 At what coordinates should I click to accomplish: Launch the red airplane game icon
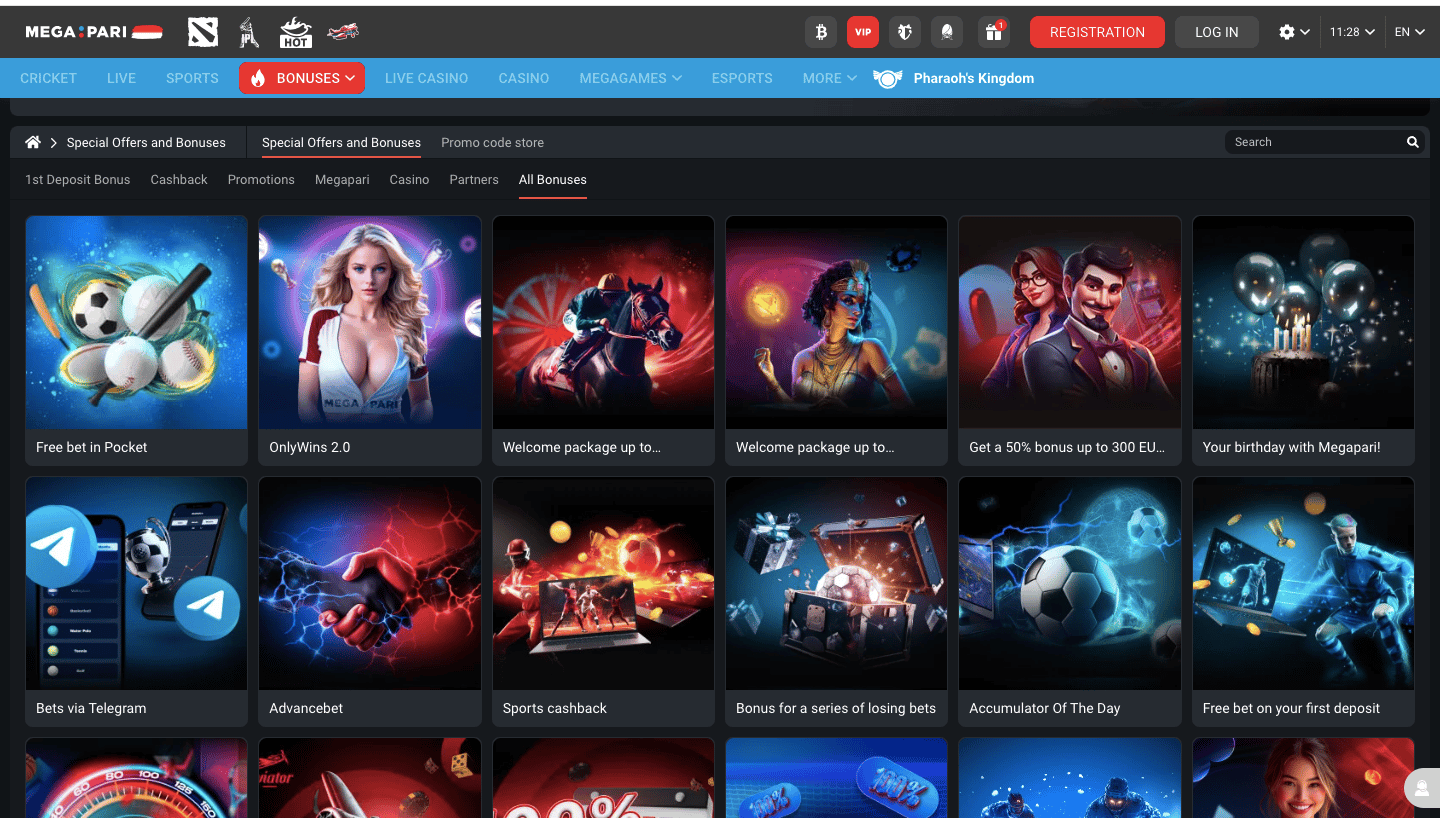(x=342, y=32)
